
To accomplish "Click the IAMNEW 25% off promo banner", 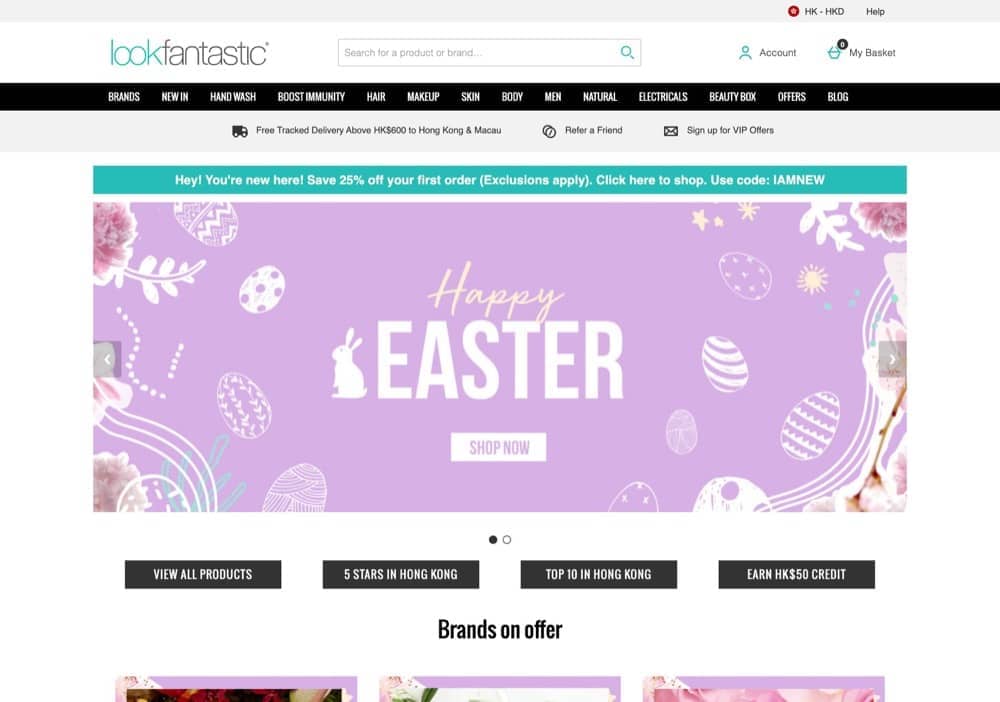I will 499,180.
